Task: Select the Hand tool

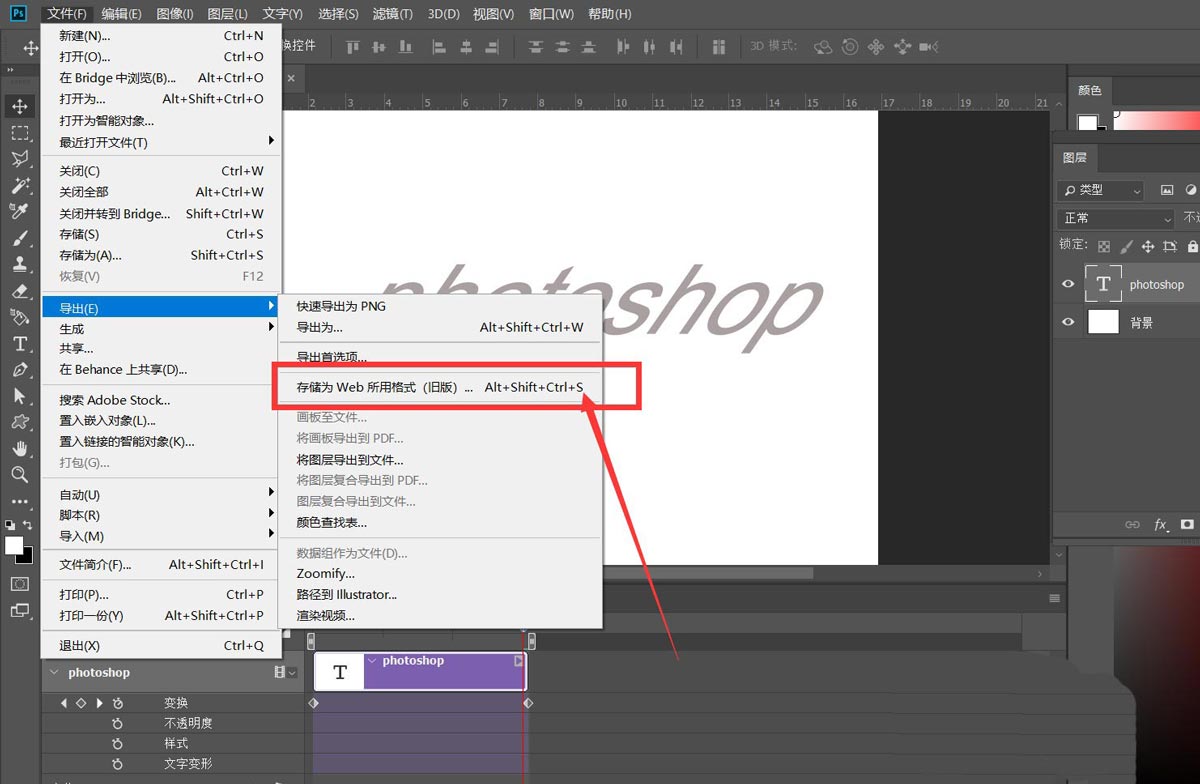Action: pyautogui.click(x=20, y=448)
